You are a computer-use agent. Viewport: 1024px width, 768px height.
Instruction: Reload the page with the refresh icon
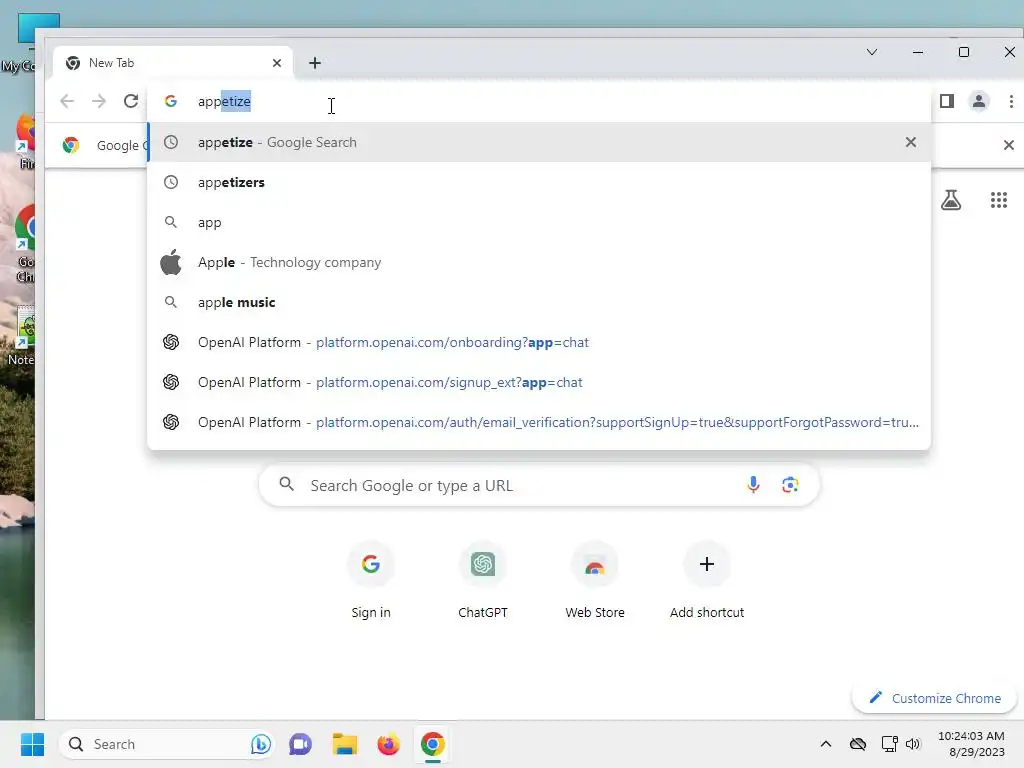point(131,101)
